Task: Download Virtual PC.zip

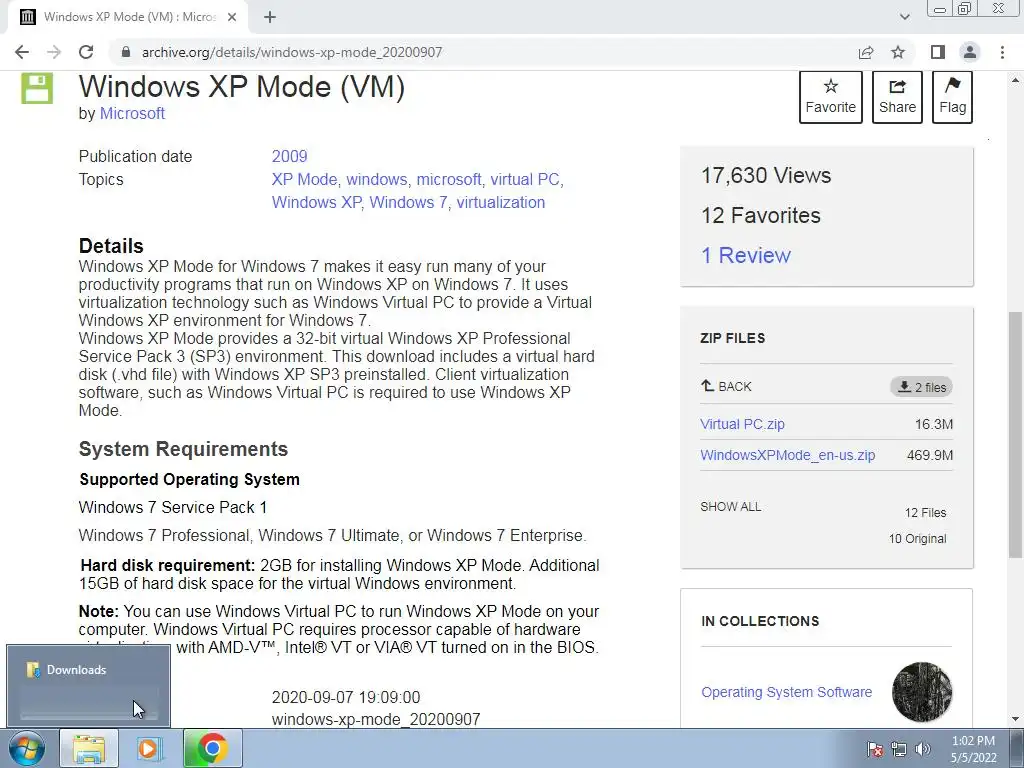Action: [743, 424]
